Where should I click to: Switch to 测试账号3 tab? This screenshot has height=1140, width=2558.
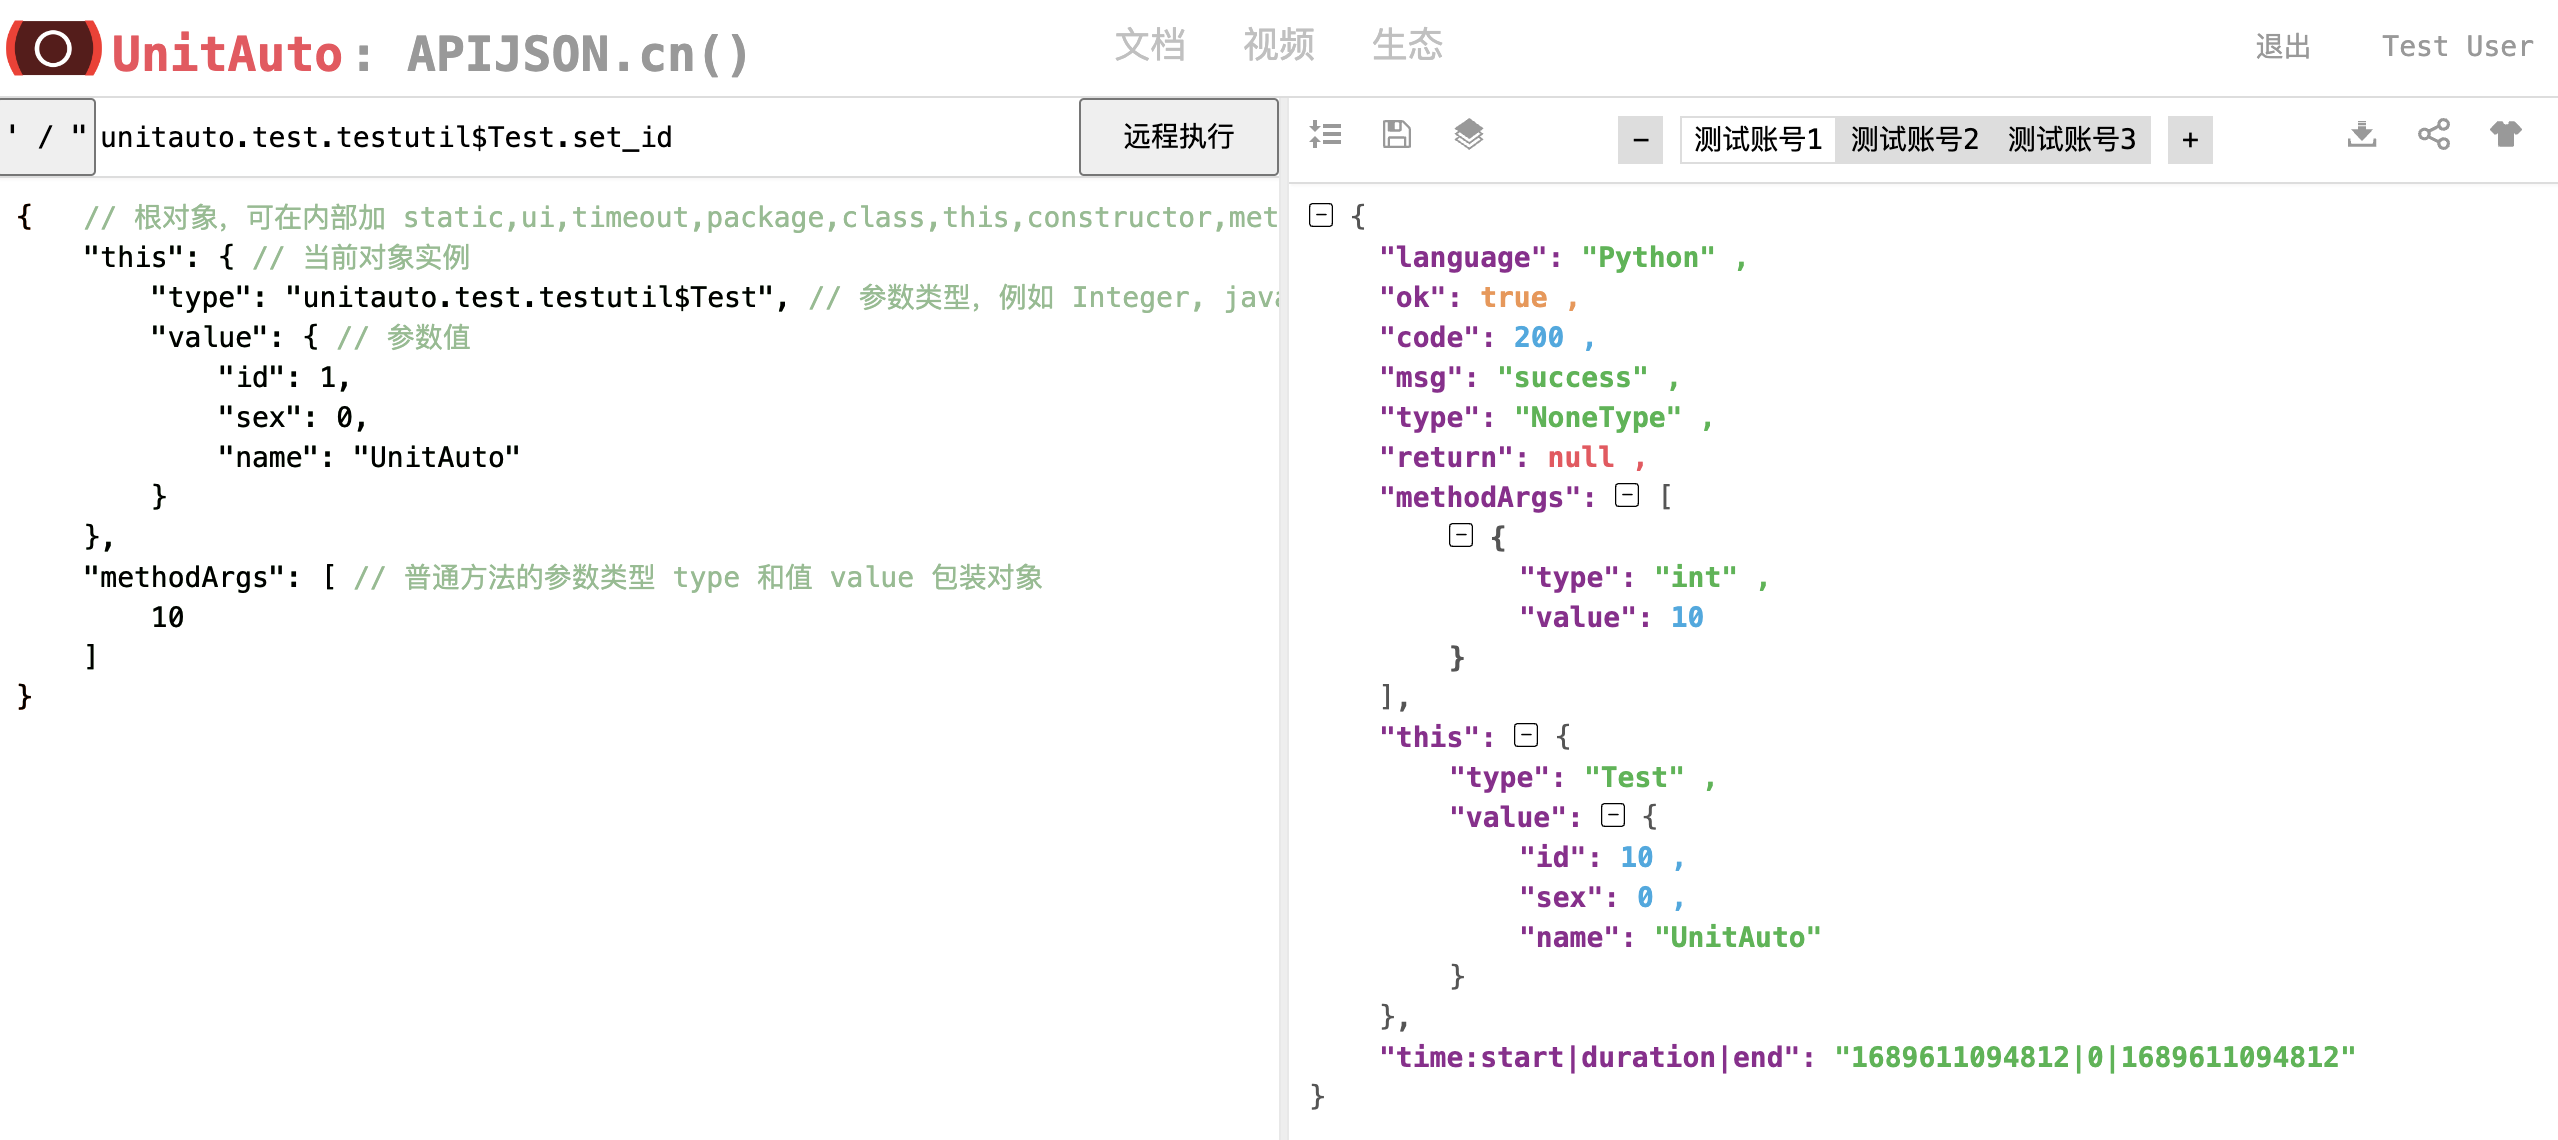(x=2071, y=139)
